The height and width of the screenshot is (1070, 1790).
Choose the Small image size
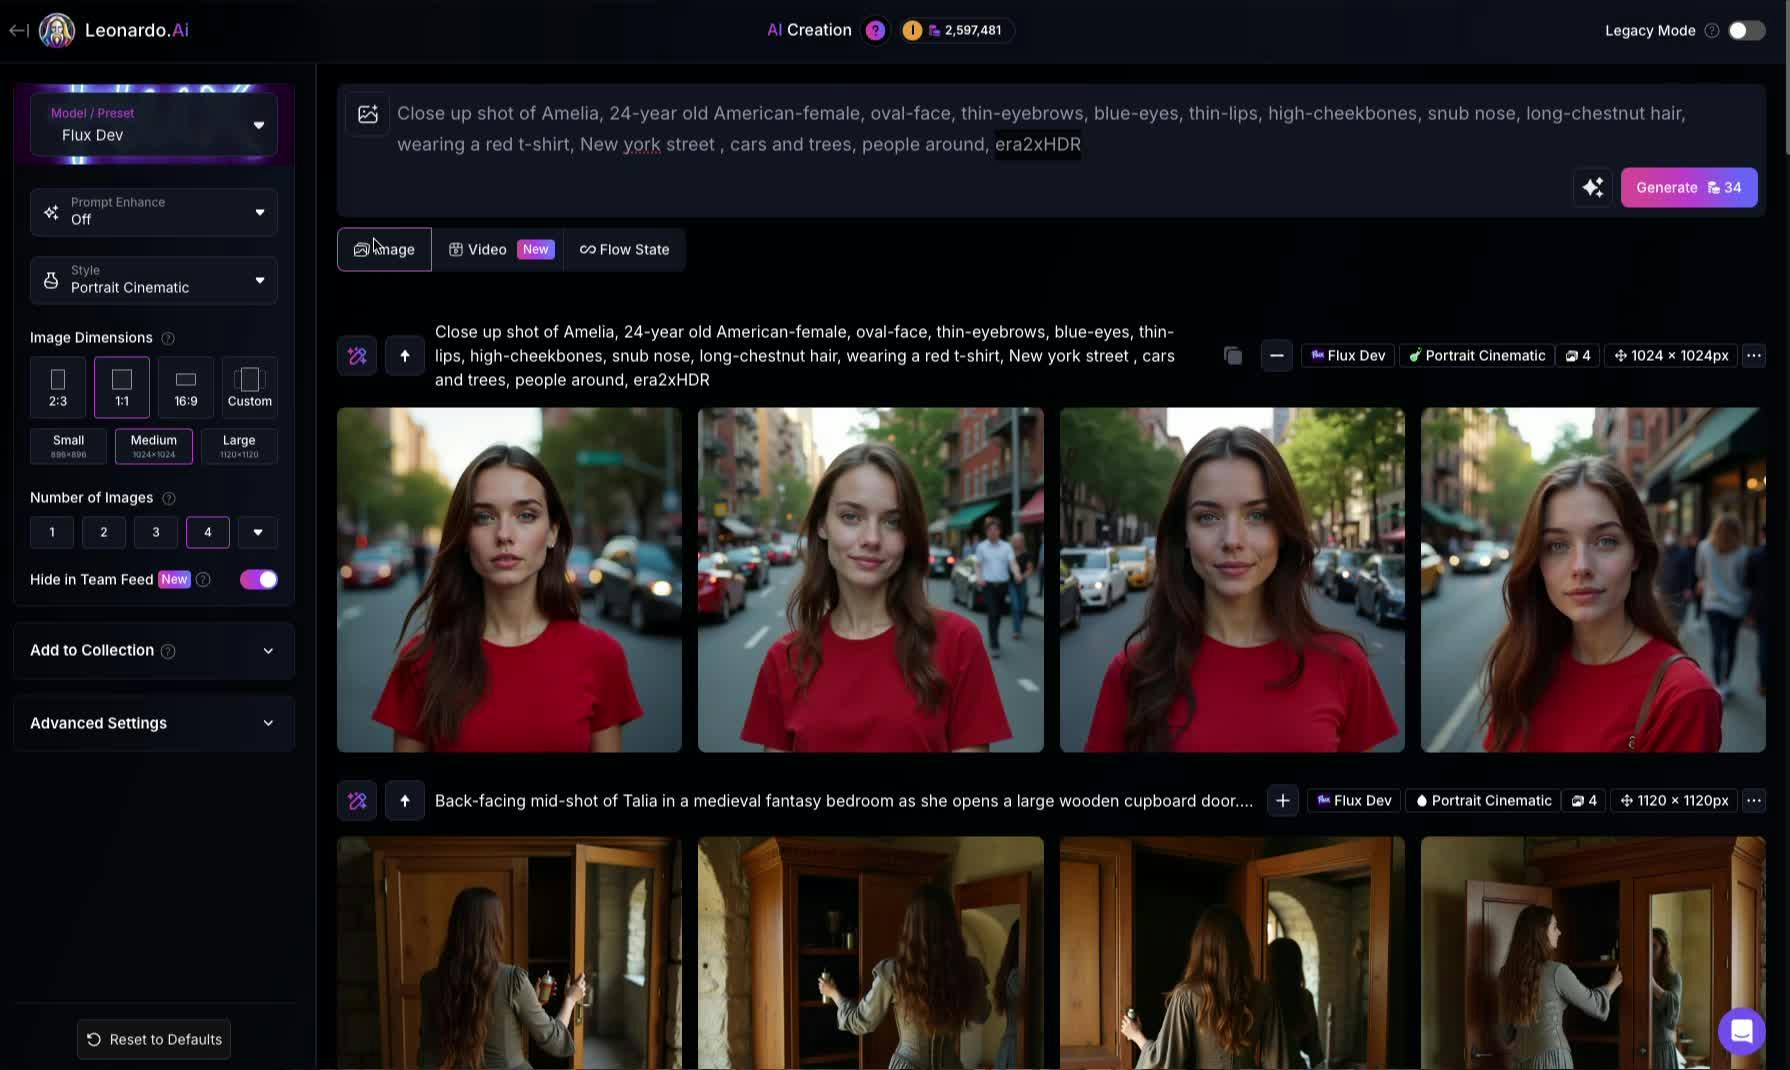tap(68, 445)
